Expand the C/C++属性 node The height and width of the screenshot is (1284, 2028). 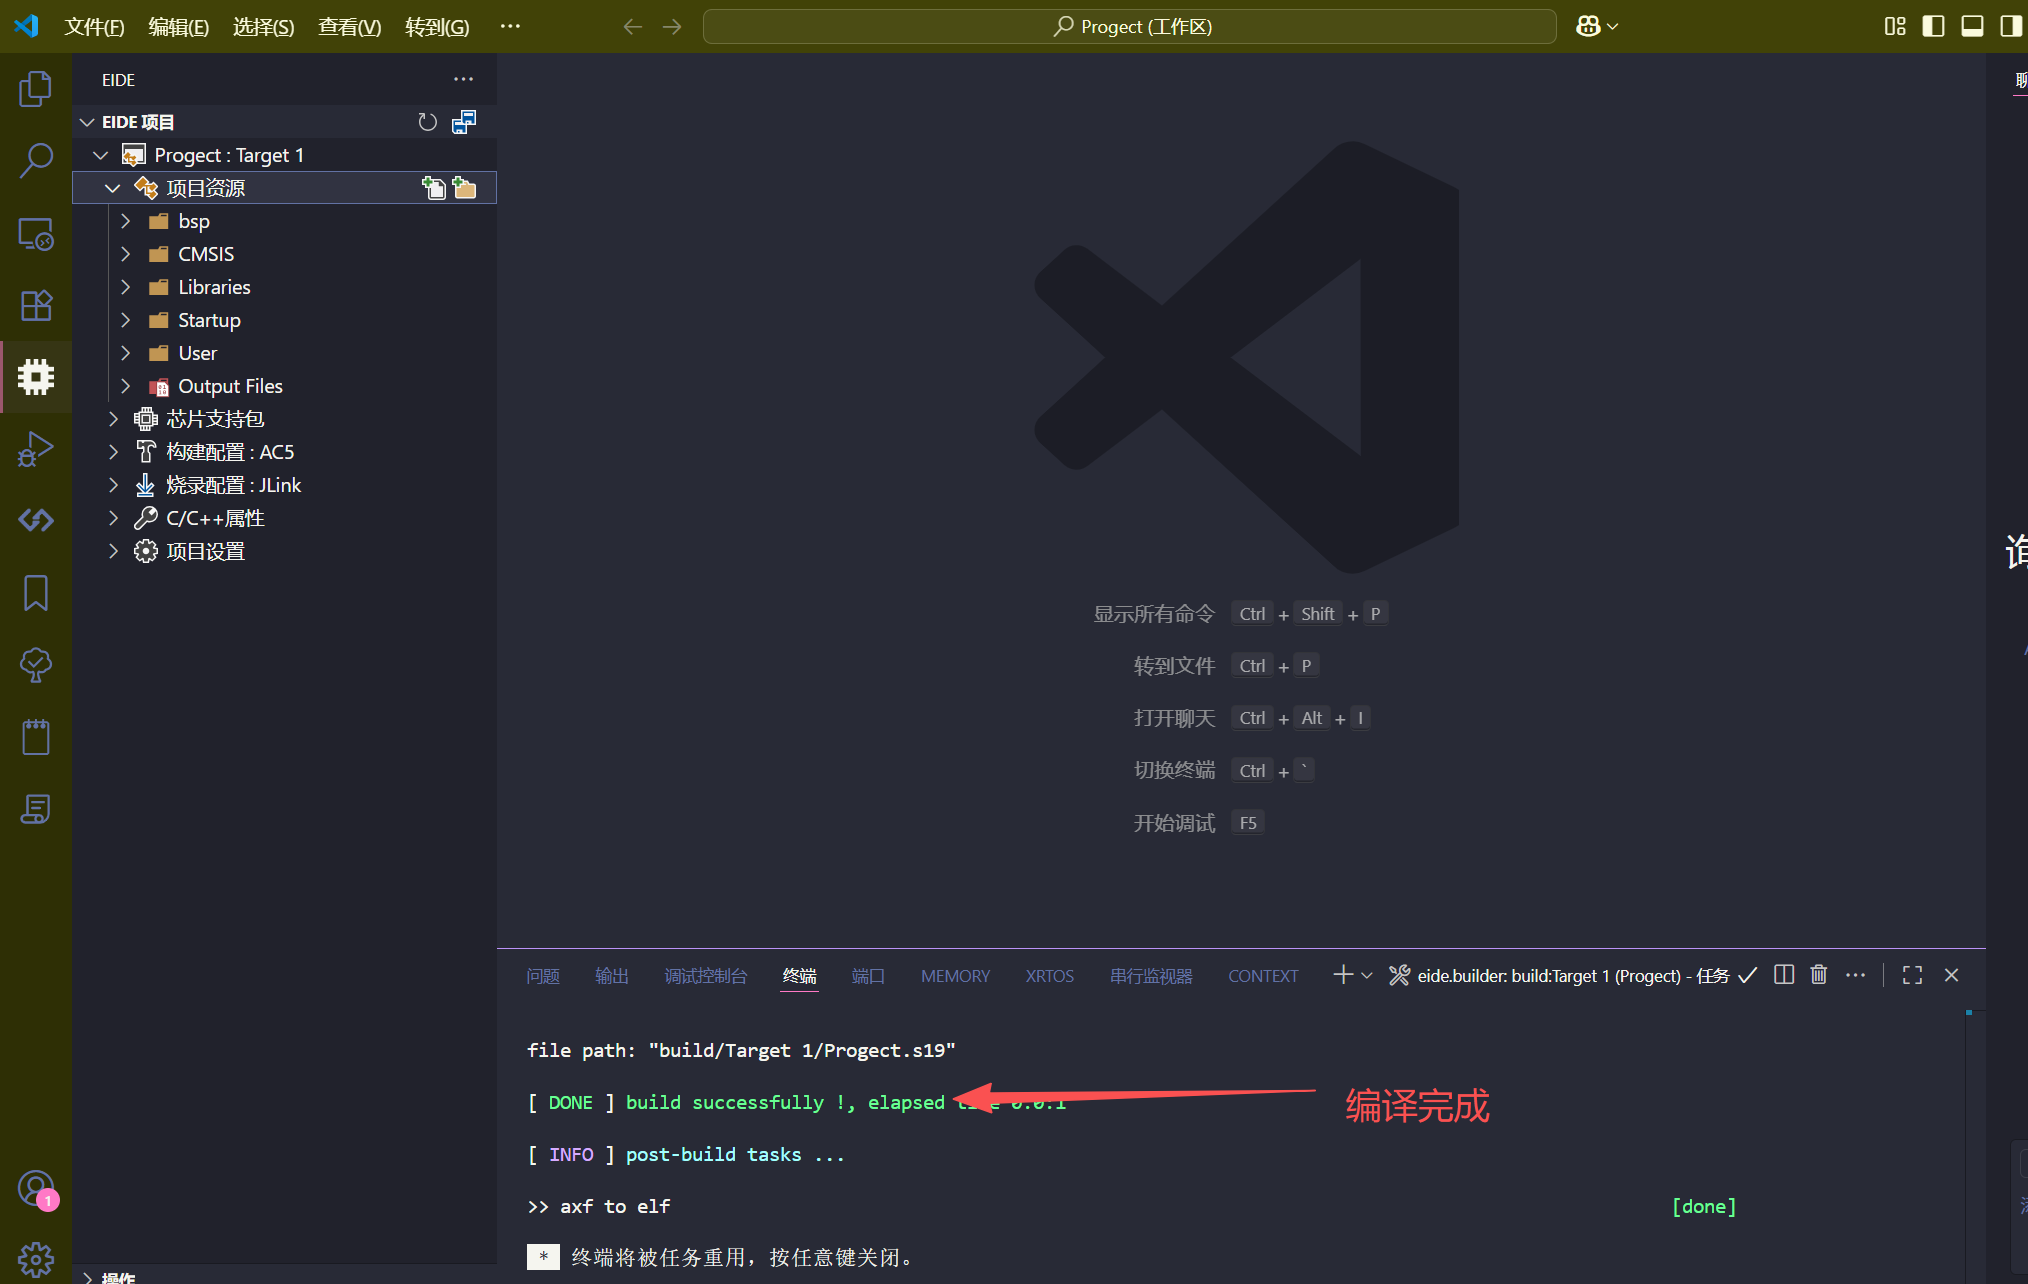(x=113, y=518)
